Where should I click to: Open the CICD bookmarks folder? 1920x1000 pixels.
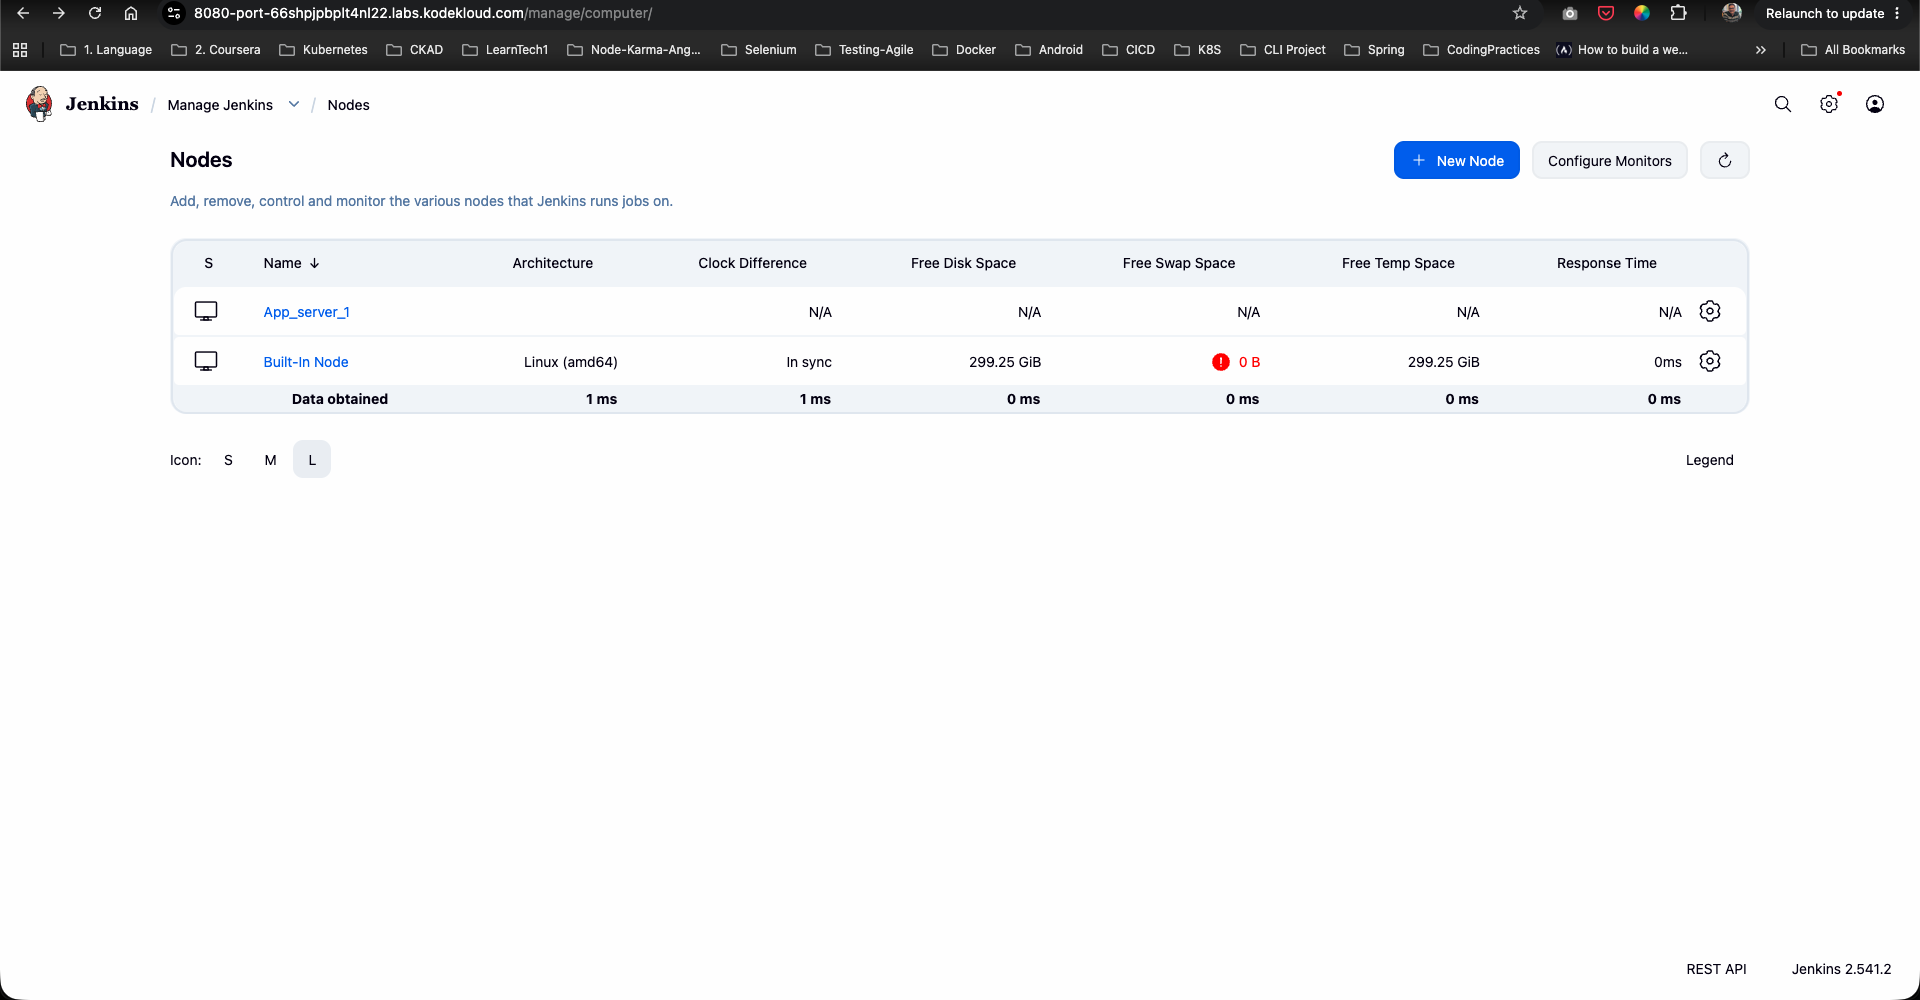(x=1128, y=49)
